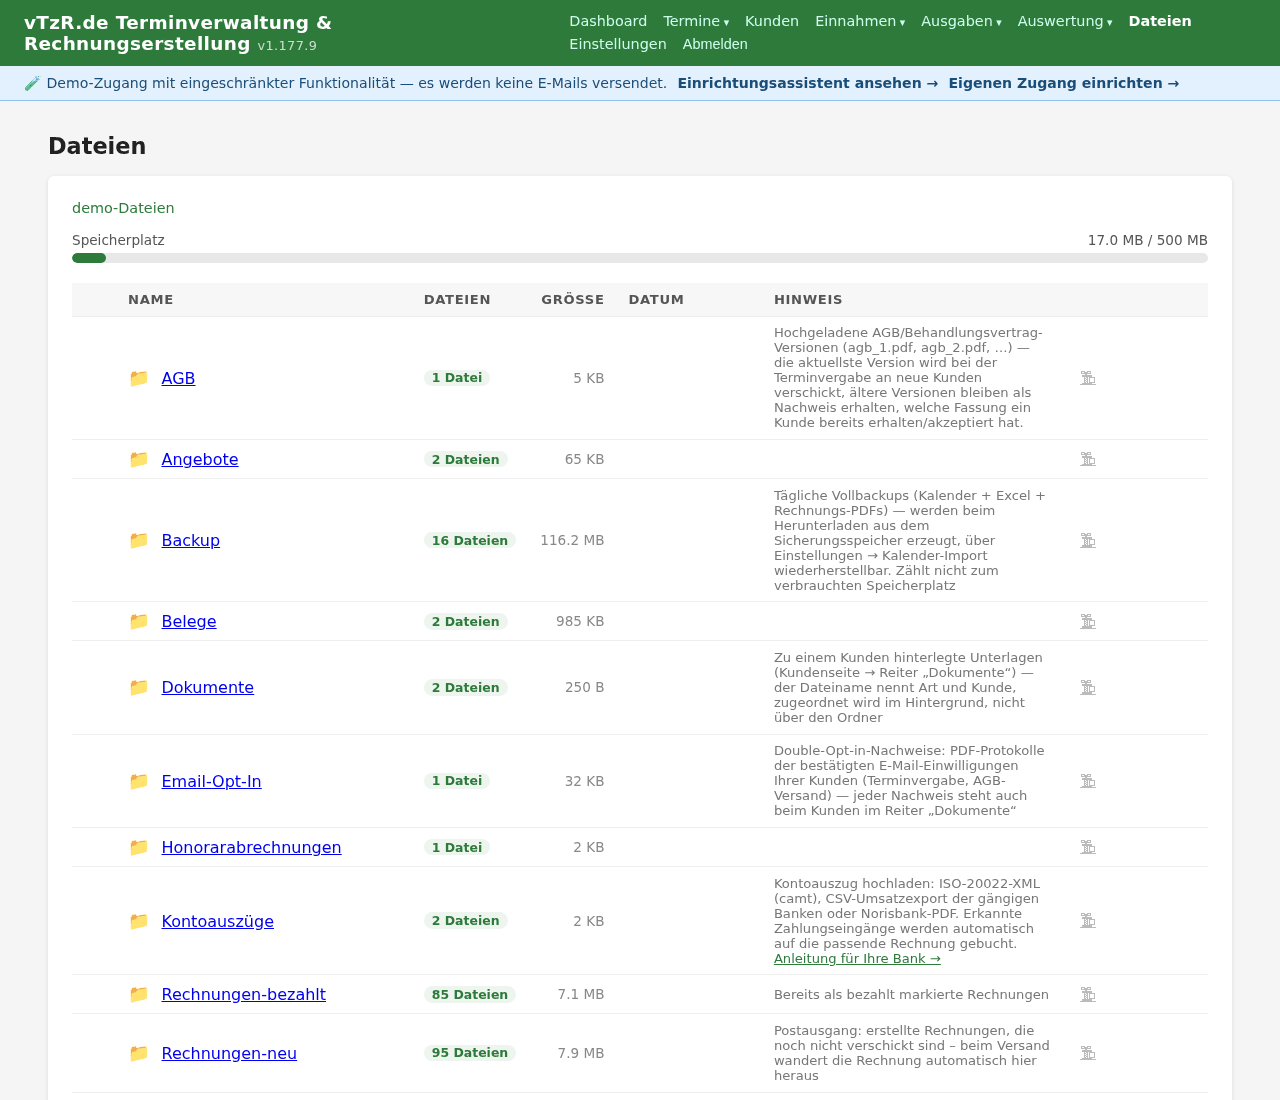The height and width of the screenshot is (1100, 1280).
Task: Click the folder icon beside Kontoauszüge
Action: click(x=139, y=921)
